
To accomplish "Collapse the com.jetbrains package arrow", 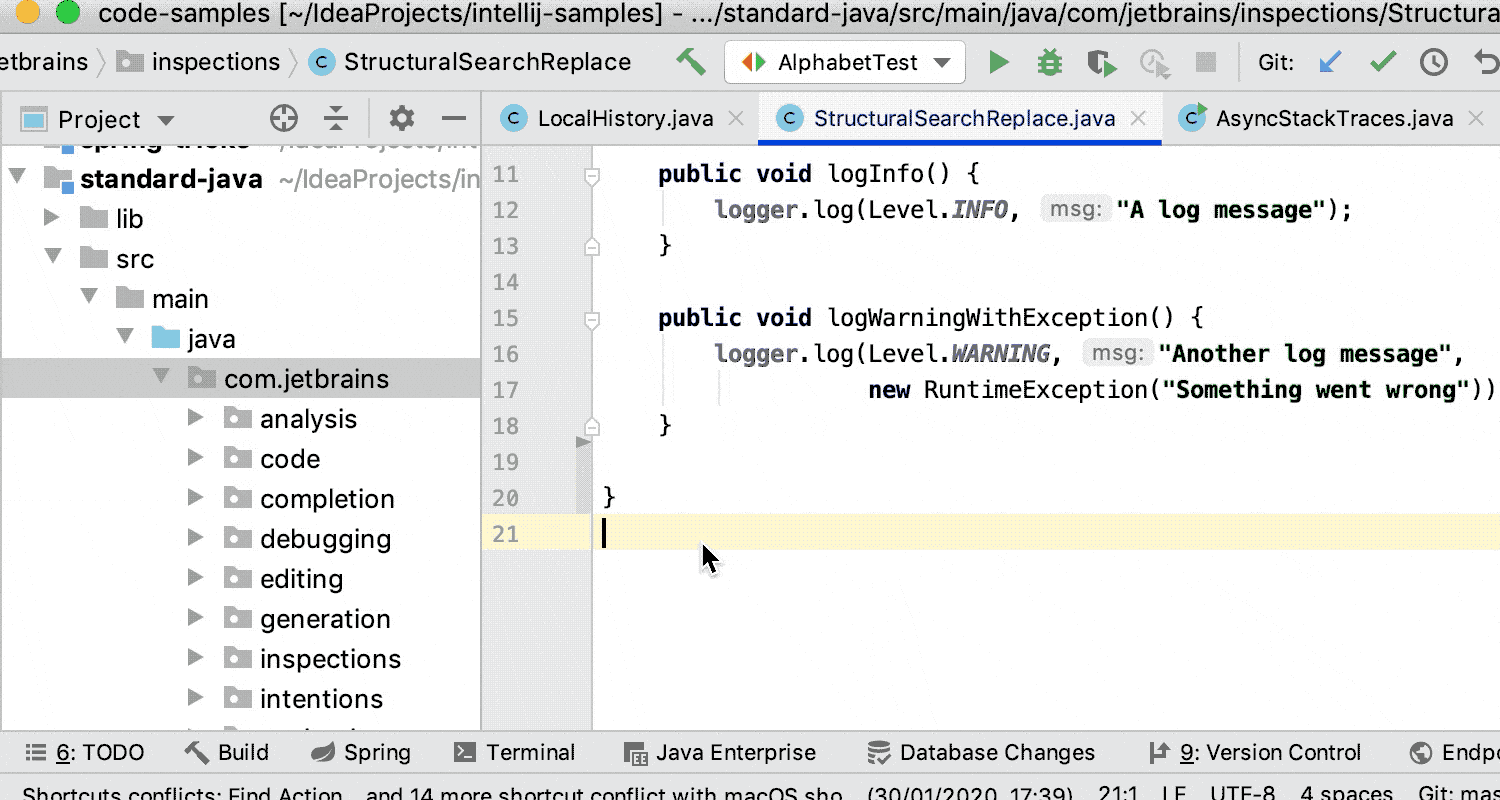I will click(161, 378).
